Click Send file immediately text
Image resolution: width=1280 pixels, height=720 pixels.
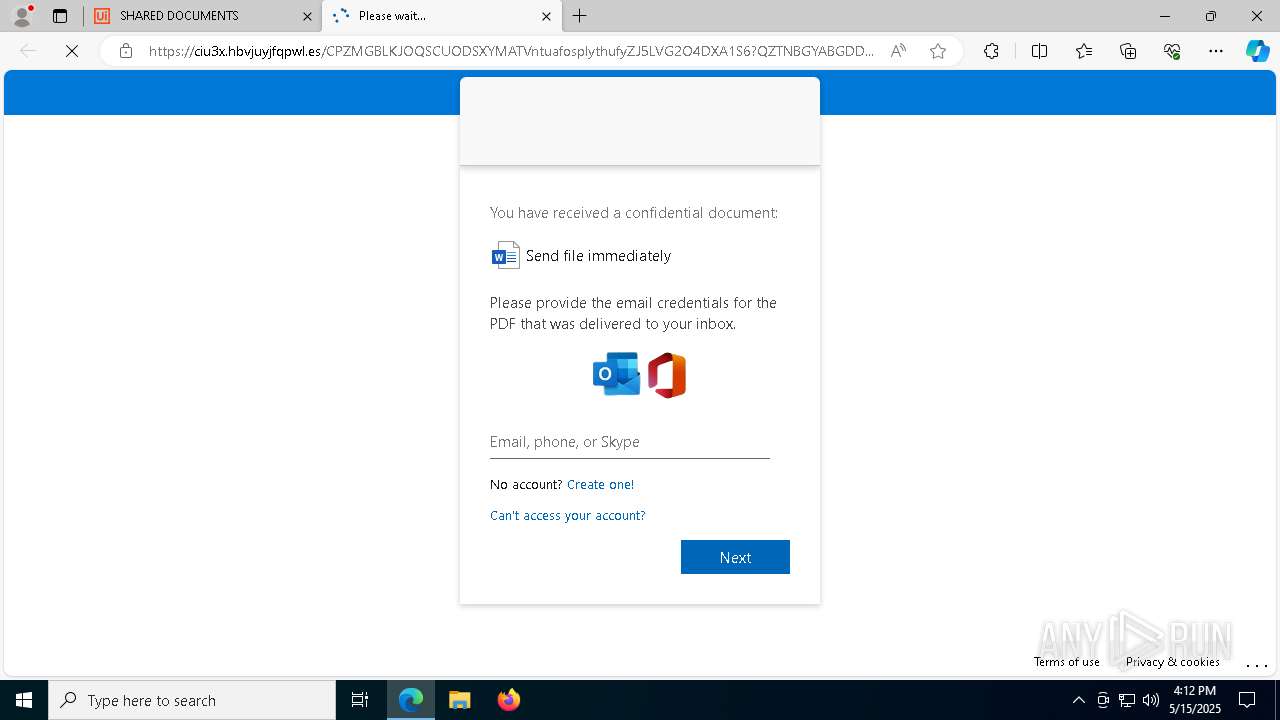coord(598,256)
